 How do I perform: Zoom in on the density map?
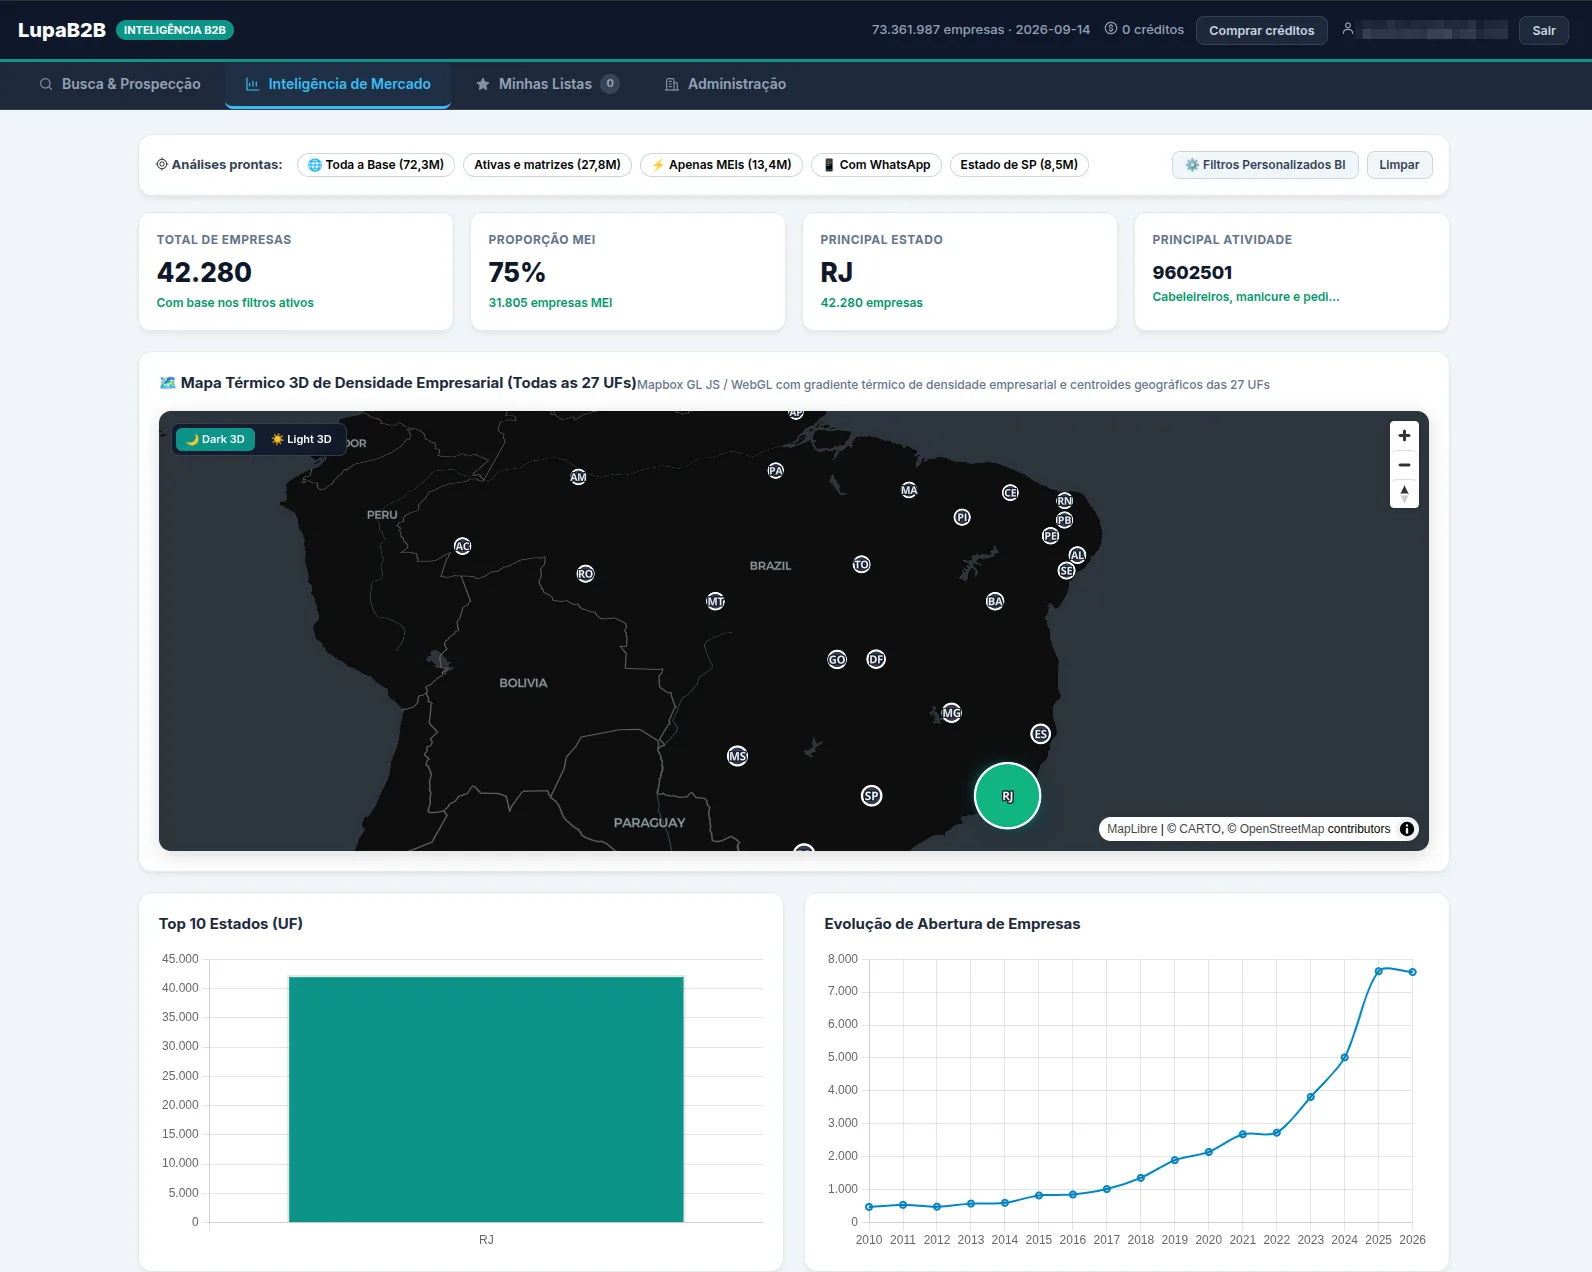(1404, 436)
